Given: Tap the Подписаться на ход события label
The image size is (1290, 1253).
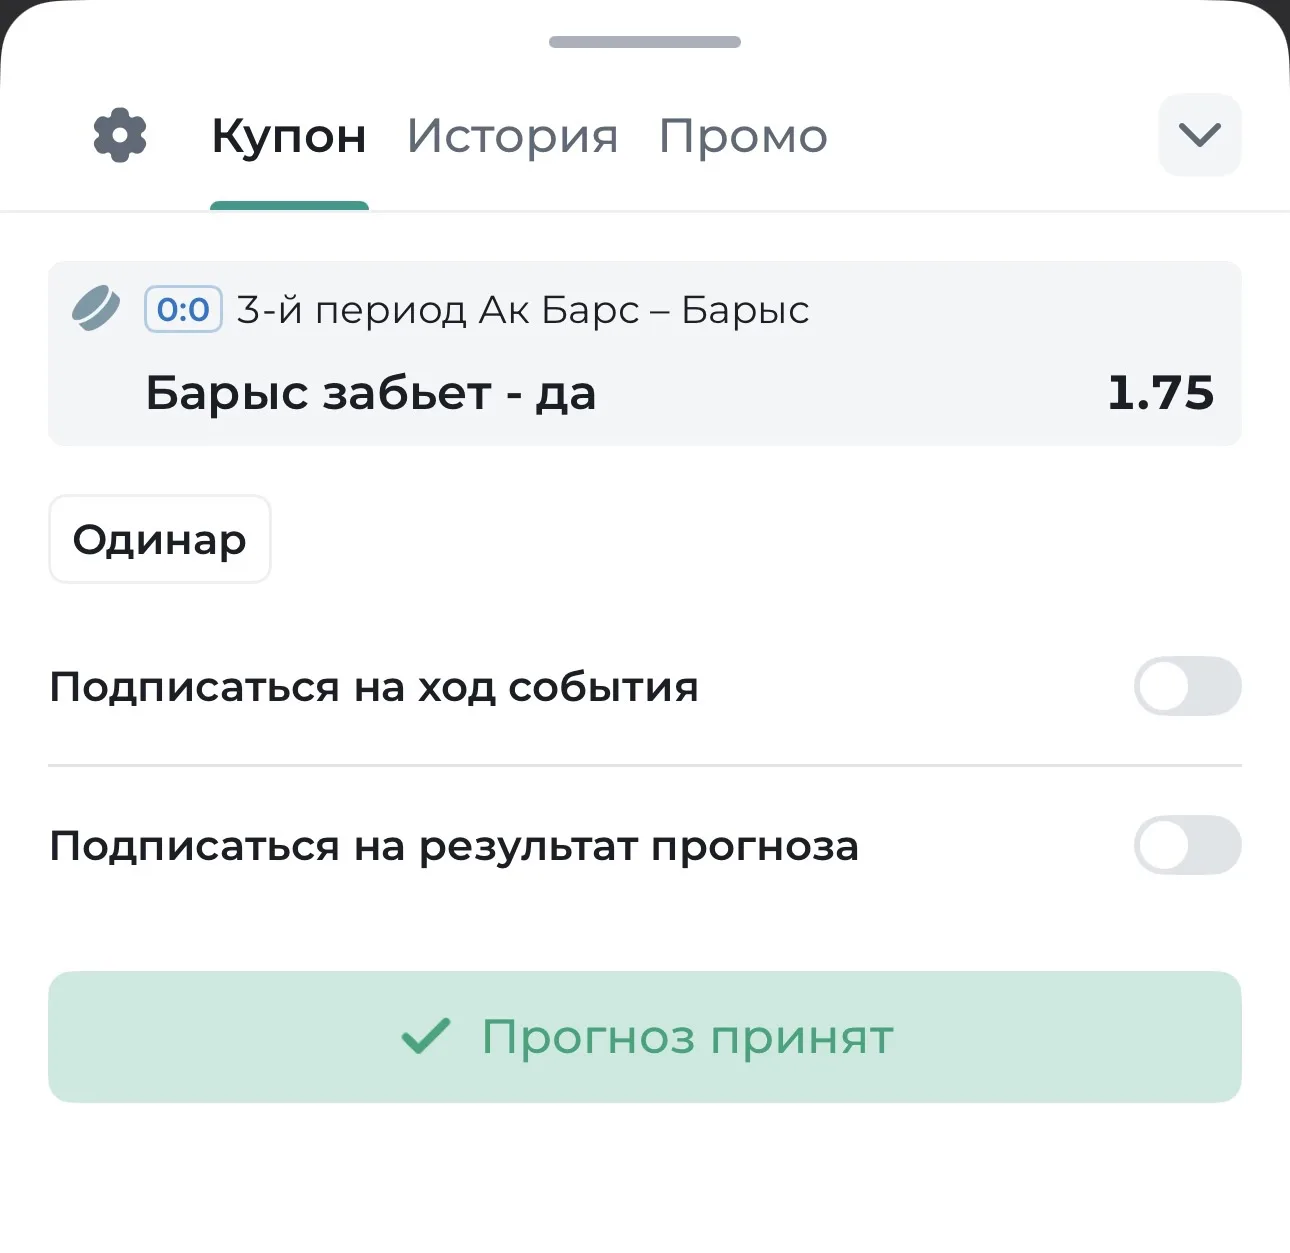Looking at the screenshot, I should tap(374, 687).
